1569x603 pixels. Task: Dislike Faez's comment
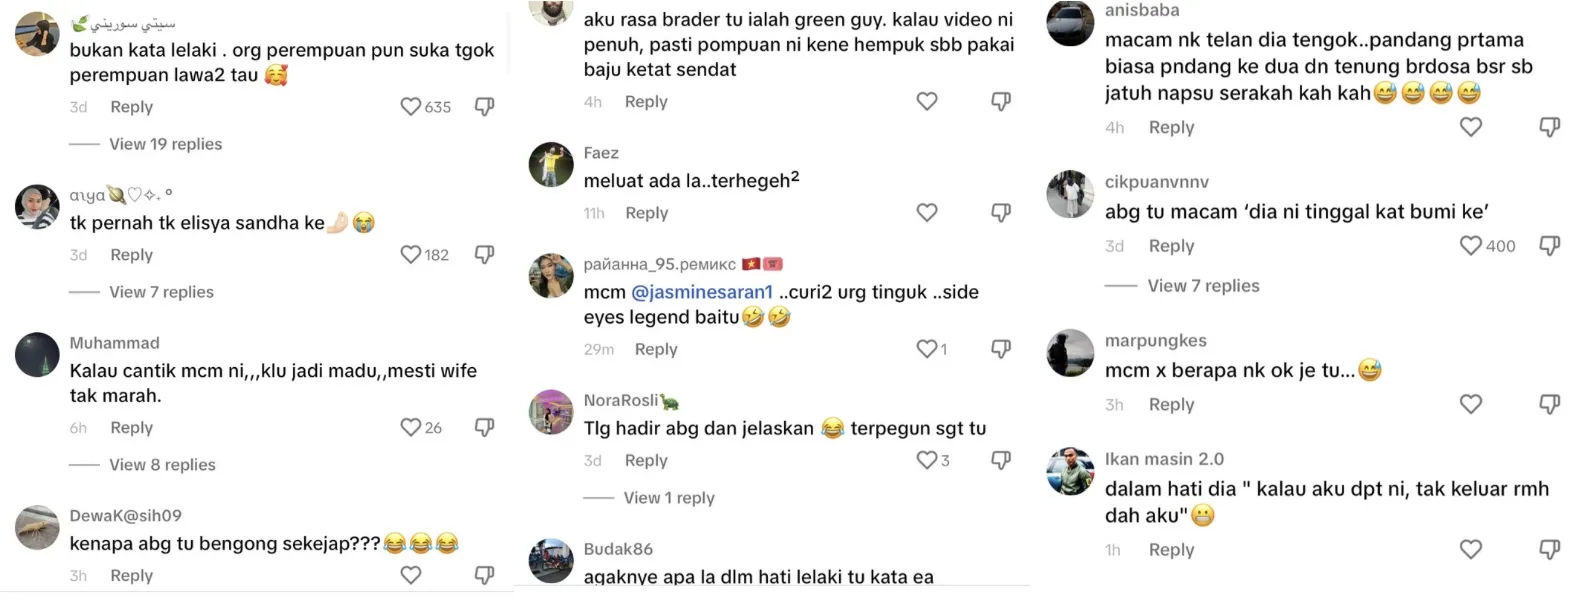[1000, 212]
